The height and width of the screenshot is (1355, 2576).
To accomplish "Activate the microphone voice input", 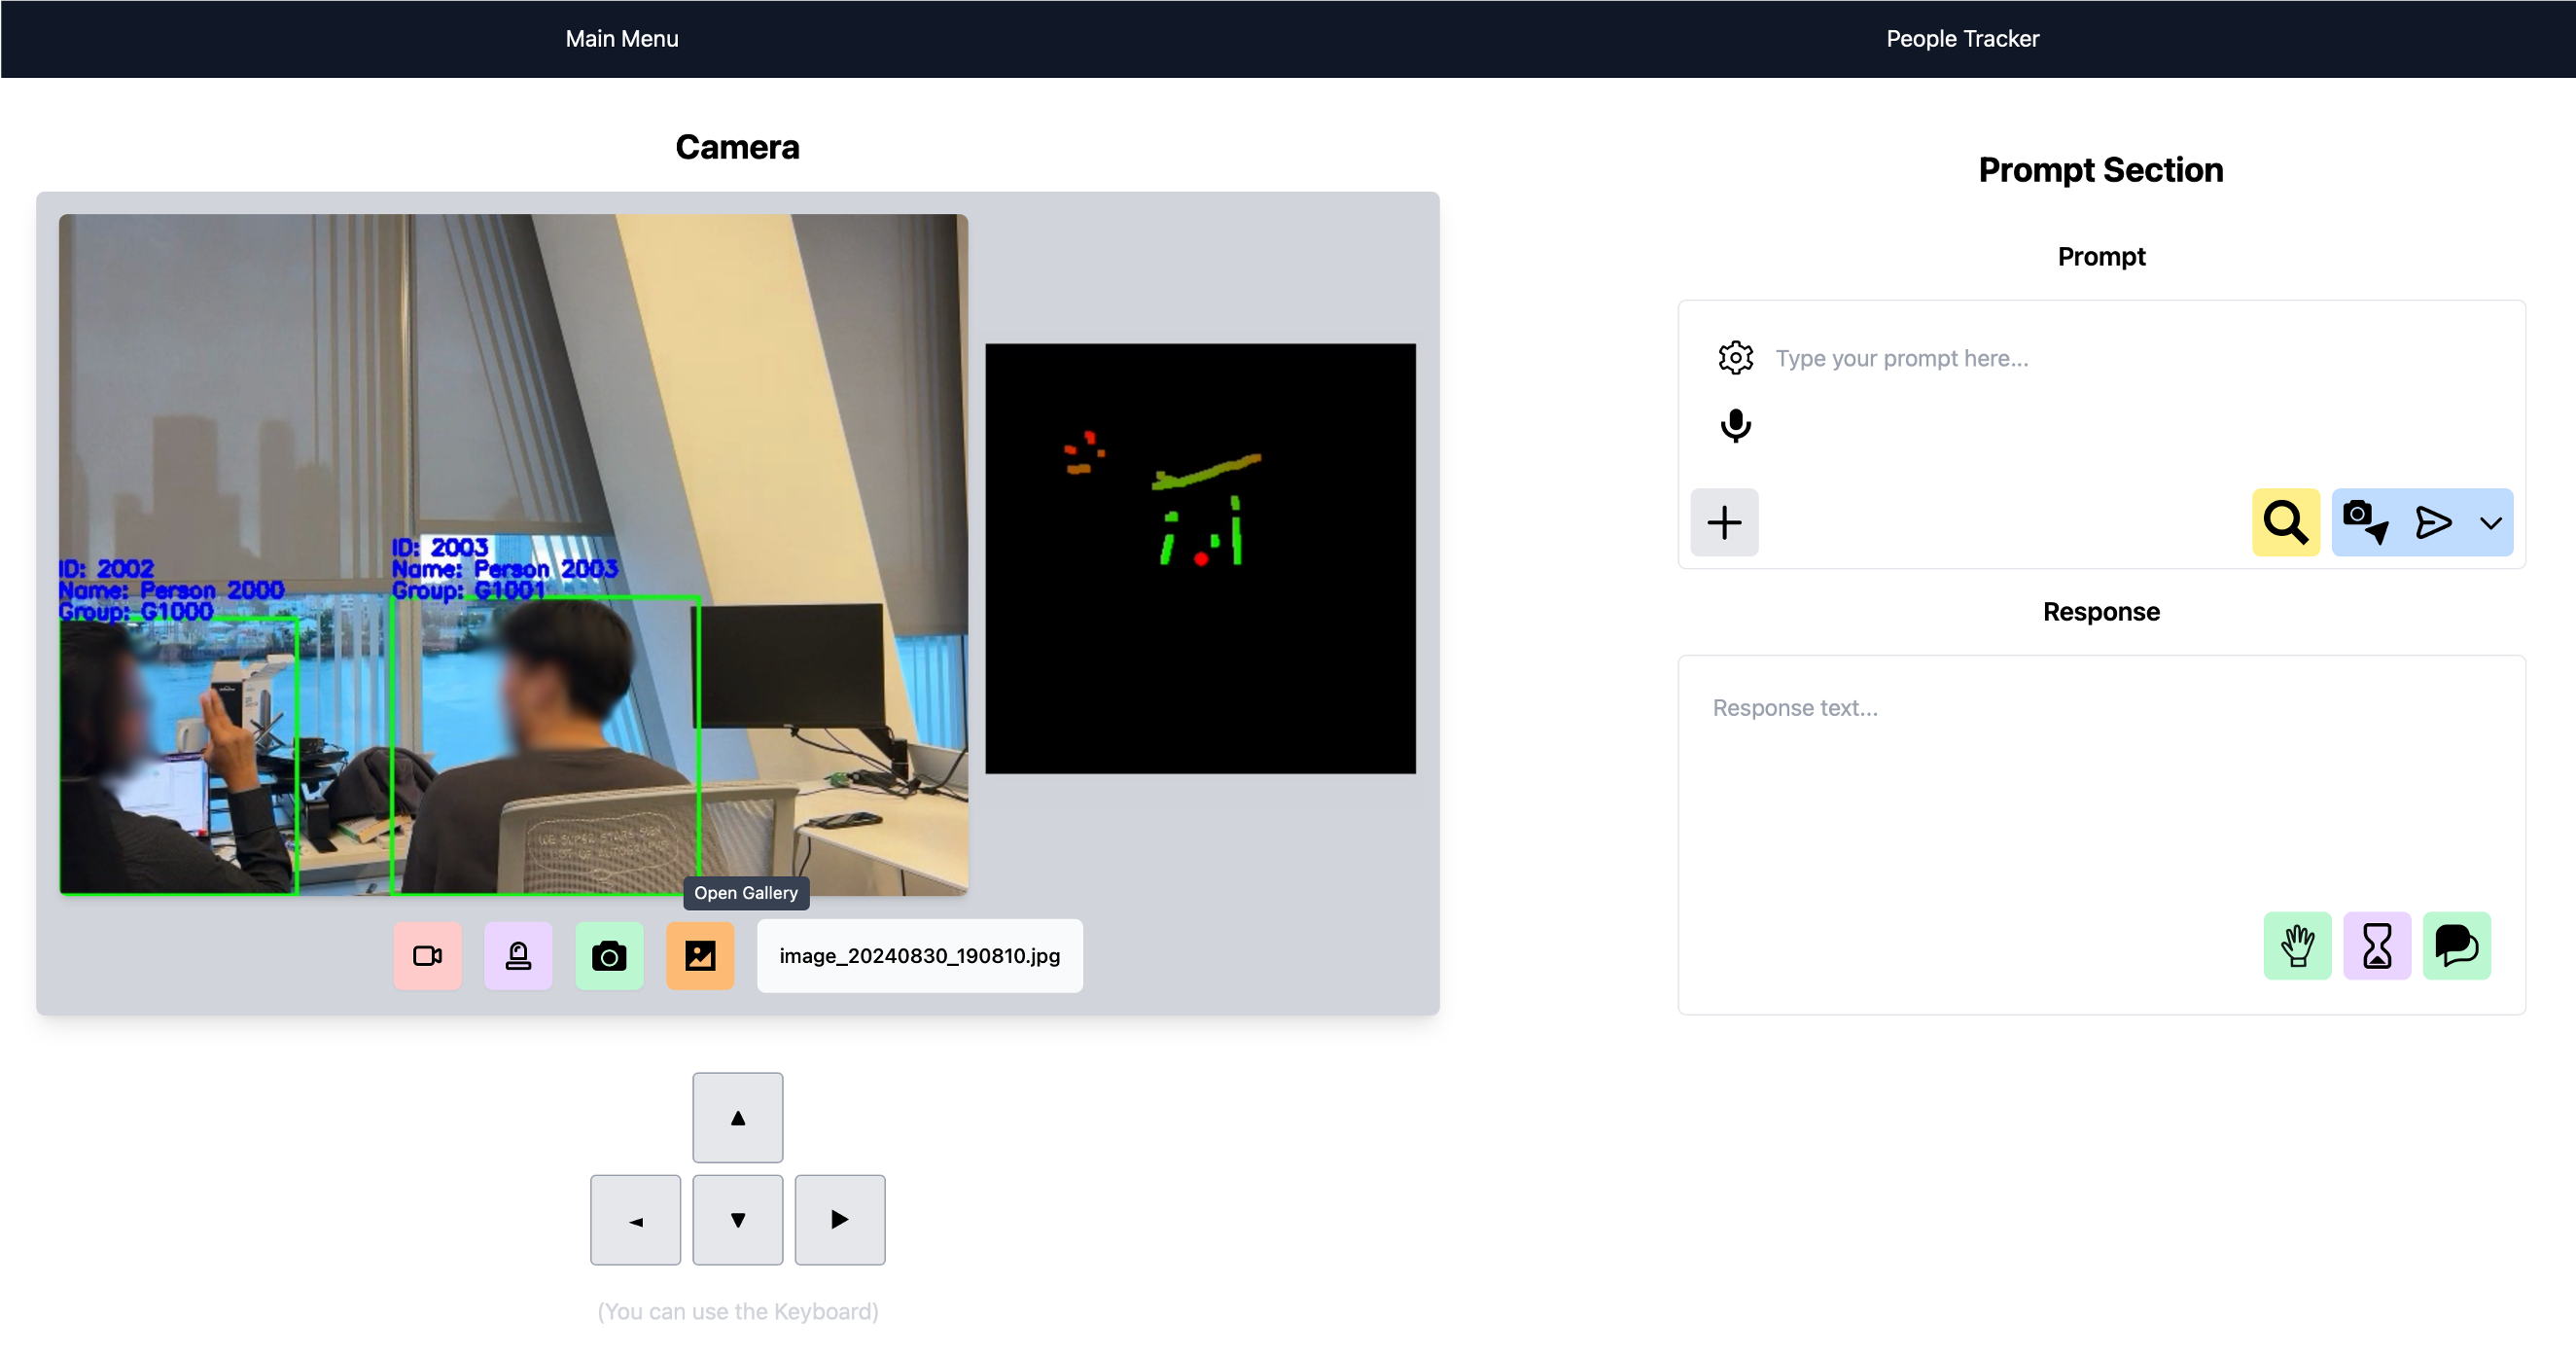I will [x=1735, y=426].
